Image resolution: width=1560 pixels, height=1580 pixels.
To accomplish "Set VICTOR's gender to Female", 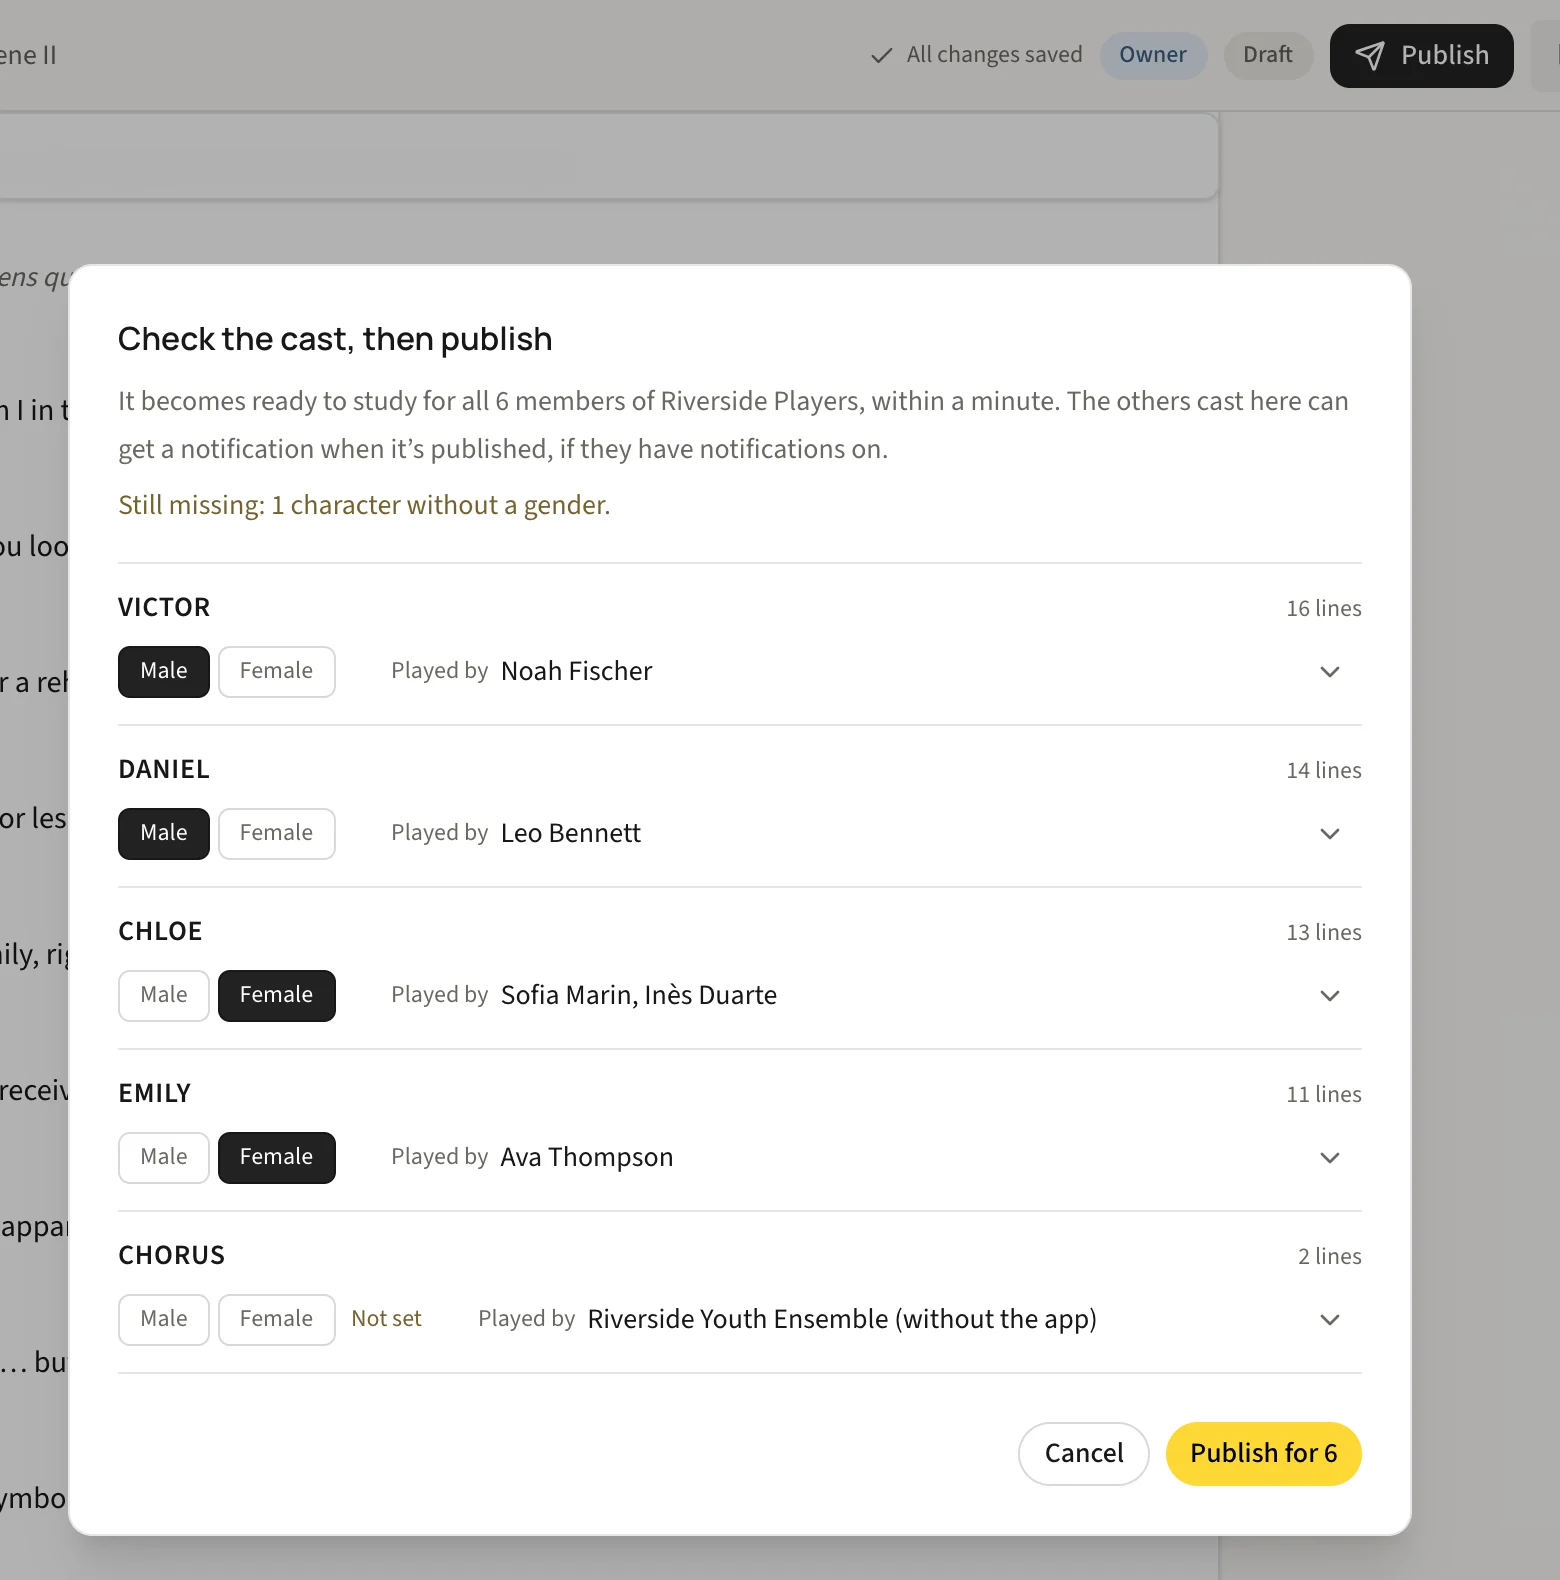I will (276, 671).
